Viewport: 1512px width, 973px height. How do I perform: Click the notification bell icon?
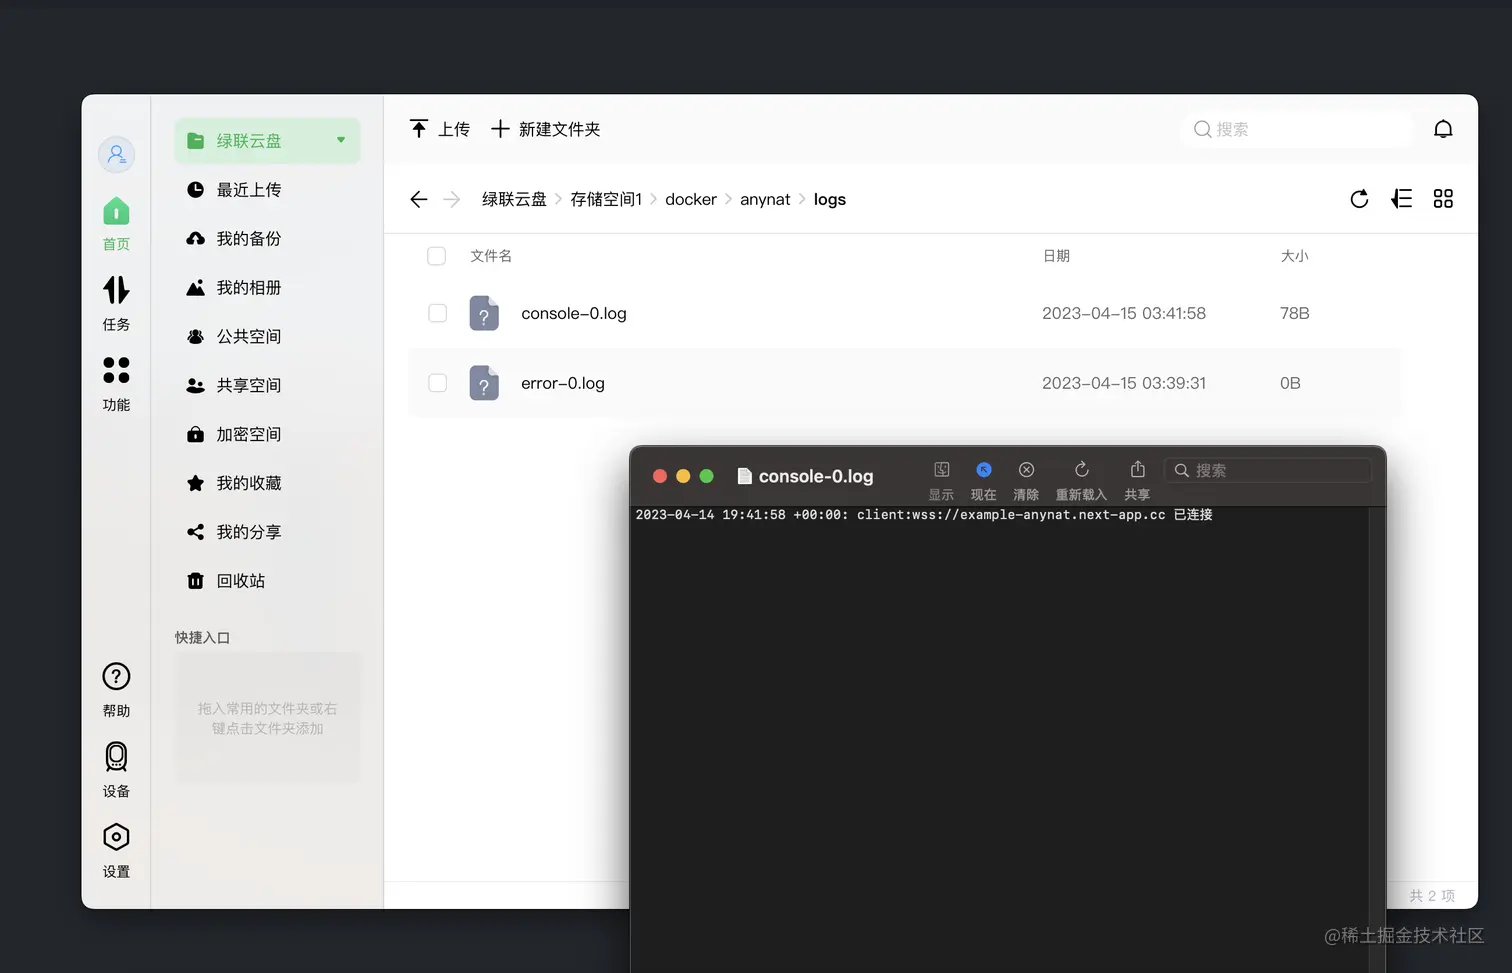click(x=1443, y=129)
